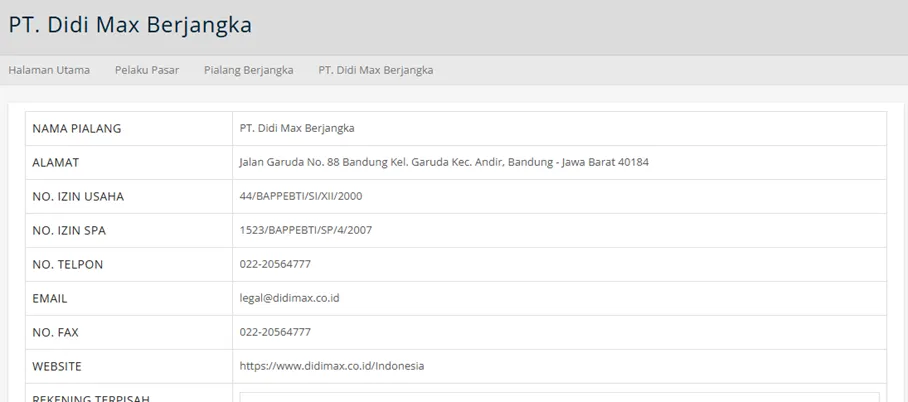Select SPA permit 1523/BAPPEBTI/SP/4/2007
Viewport: 908px width, 402px height.
(306, 231)
